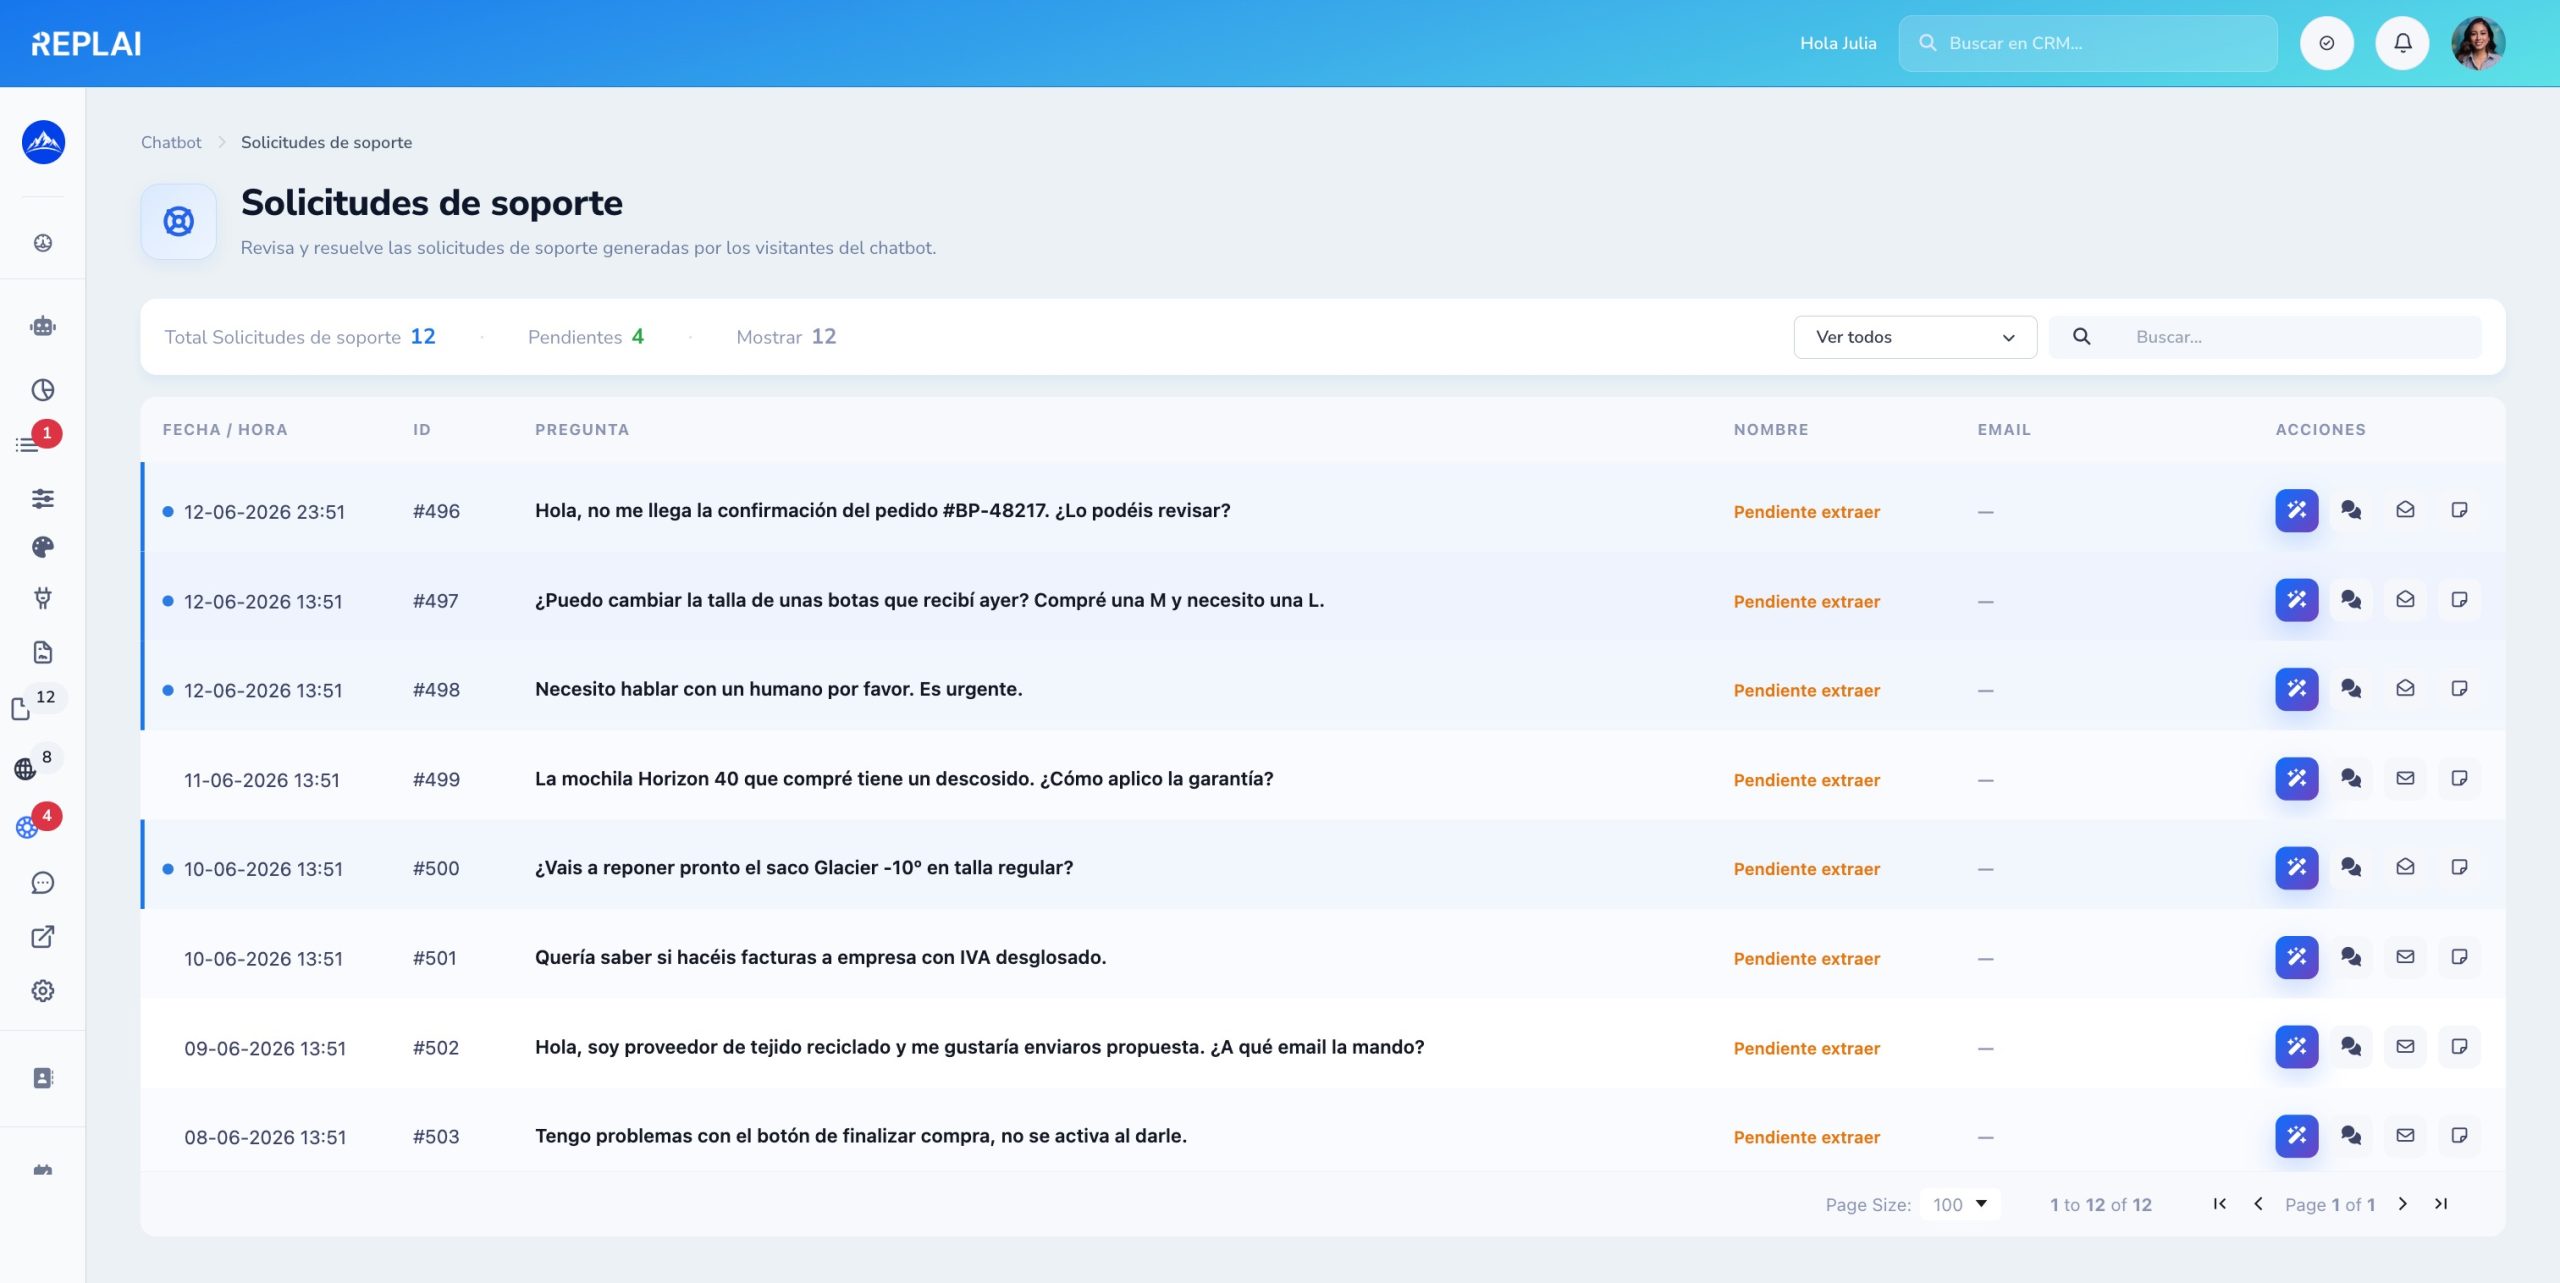Open the conversation for request #498
The image size is (2560, 1283).
point(2350,689)
